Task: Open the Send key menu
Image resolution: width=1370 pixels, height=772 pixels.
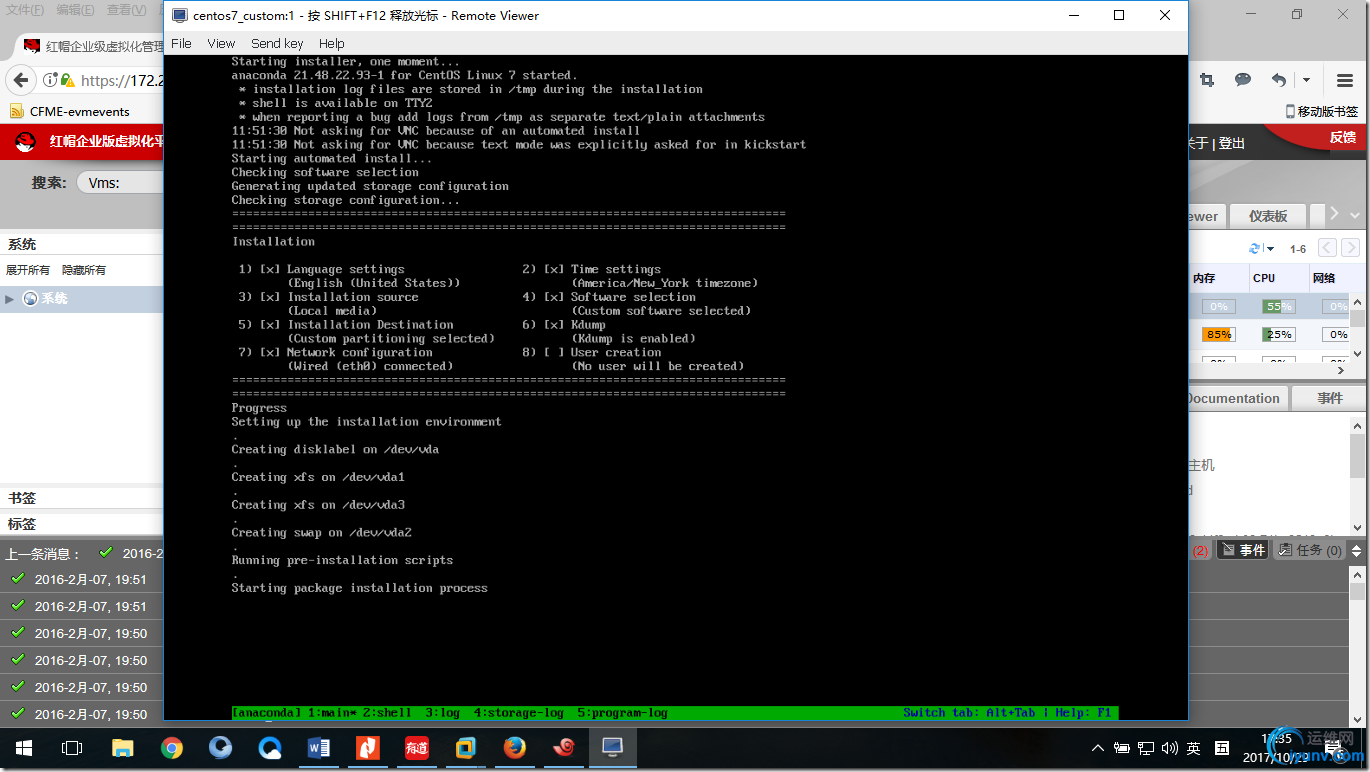Action: tap(277, 43)
